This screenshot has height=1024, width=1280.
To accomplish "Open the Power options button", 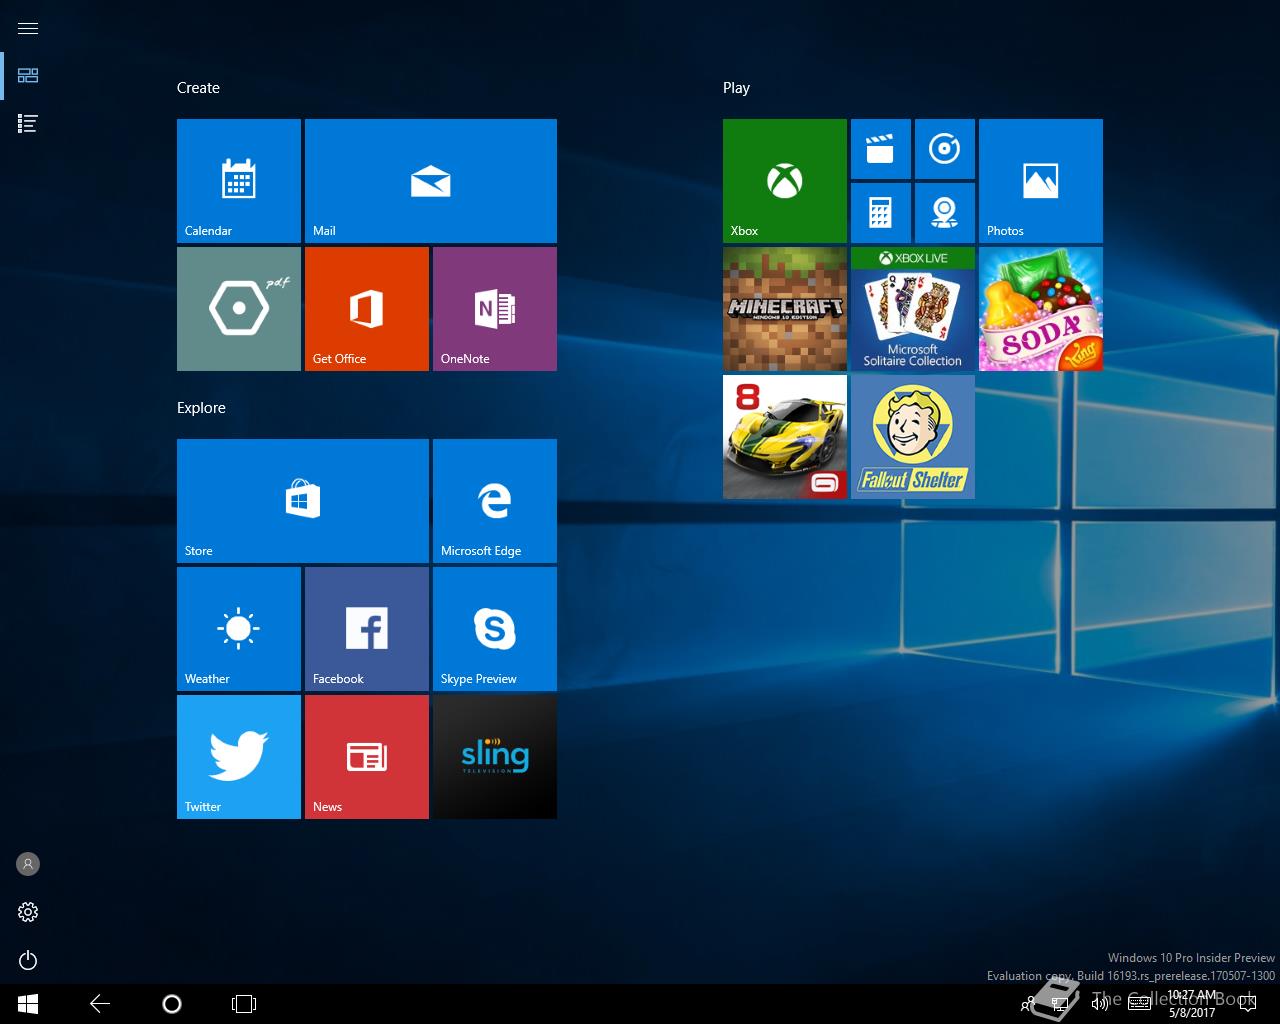I will click(28, 960).
